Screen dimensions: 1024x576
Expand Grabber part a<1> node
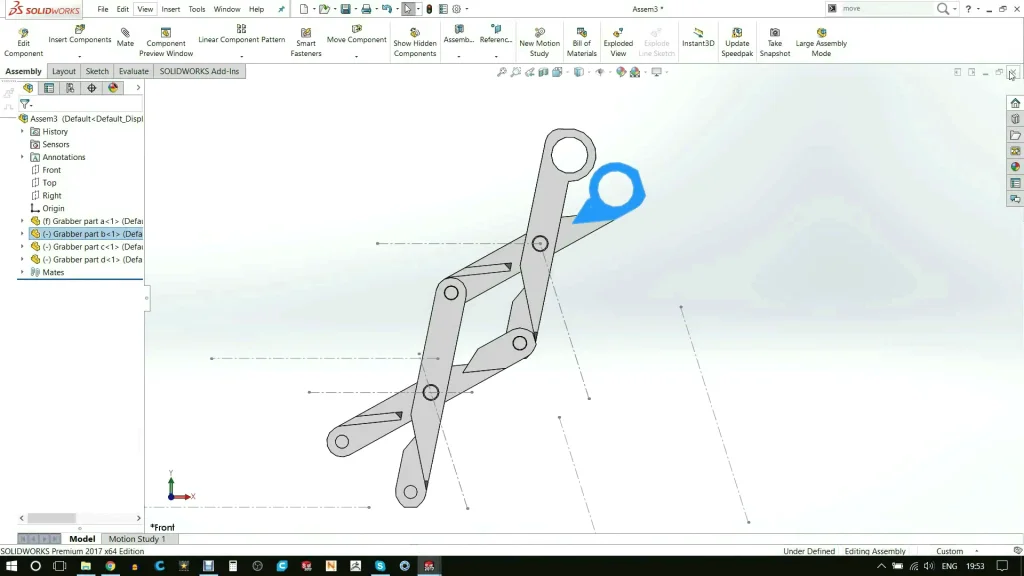point(22,221)
